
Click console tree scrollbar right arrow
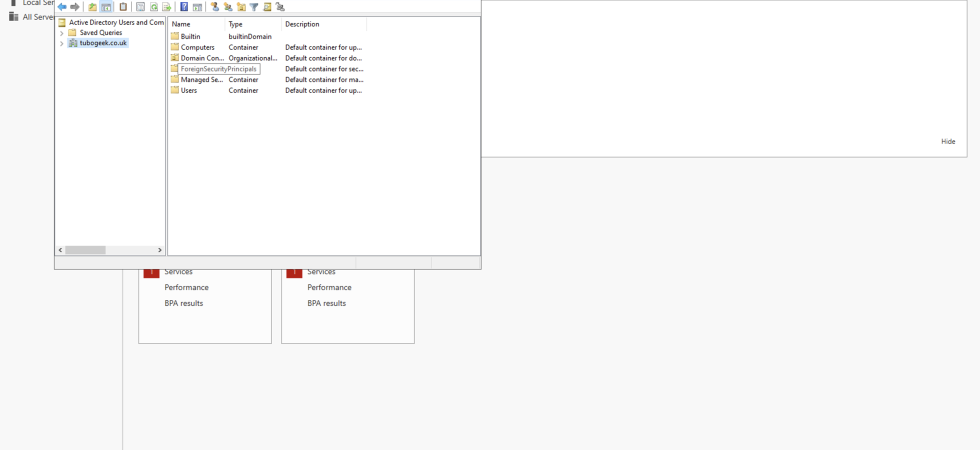[x=160, y=250]
